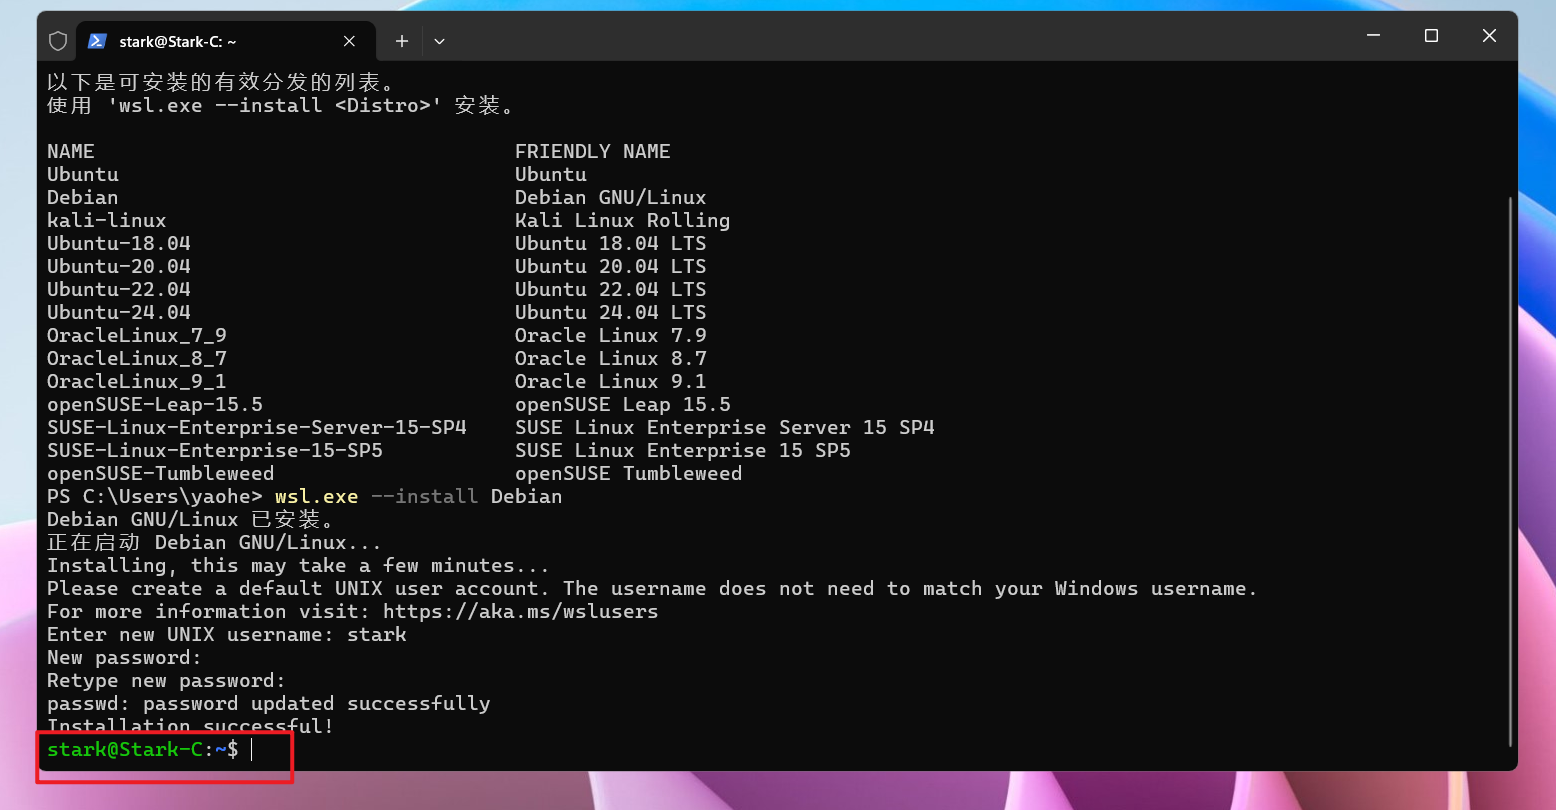Click the 'Retype new password:' line
The image size is (1556, 810).
click(167, 680)
